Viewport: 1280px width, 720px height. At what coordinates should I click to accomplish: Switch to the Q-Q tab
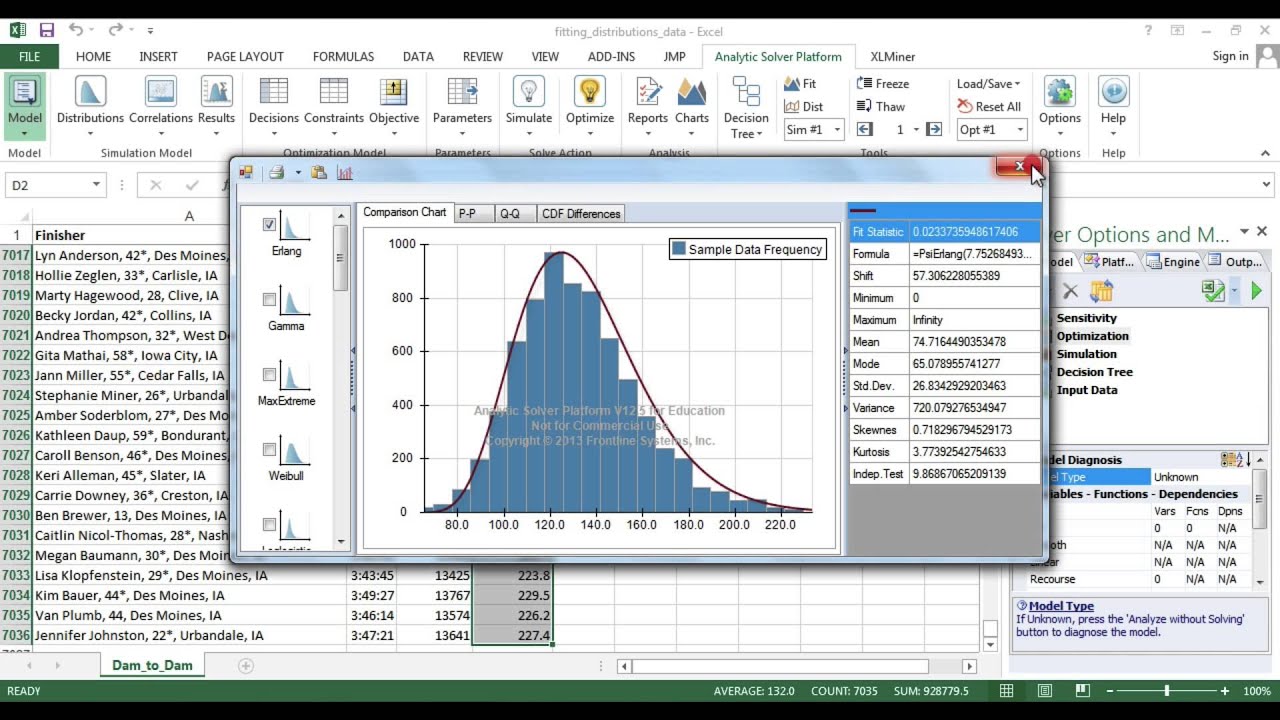(x=510, y=213)
